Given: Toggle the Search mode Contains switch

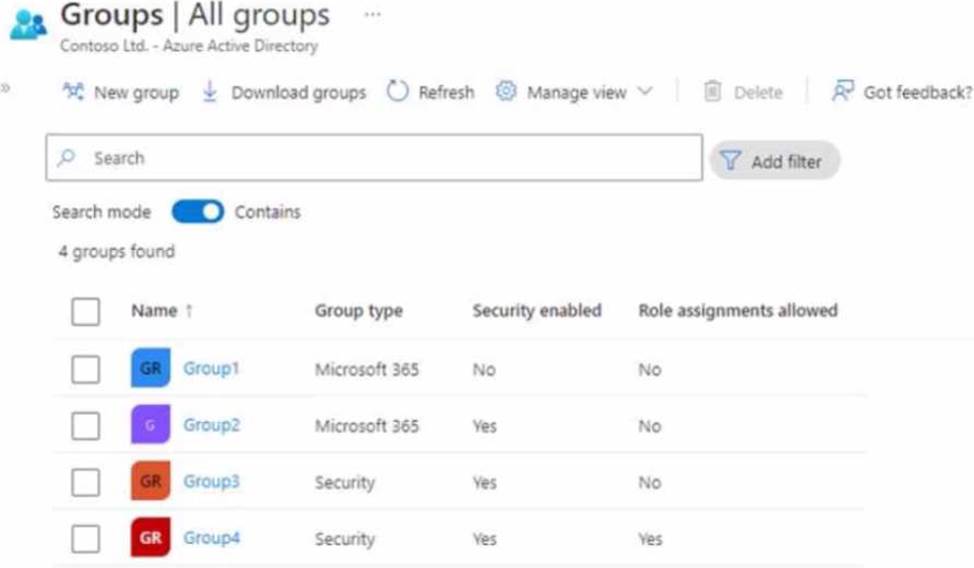Looking at the screenshot, I should pyautogui.click(x=198, y=212).
